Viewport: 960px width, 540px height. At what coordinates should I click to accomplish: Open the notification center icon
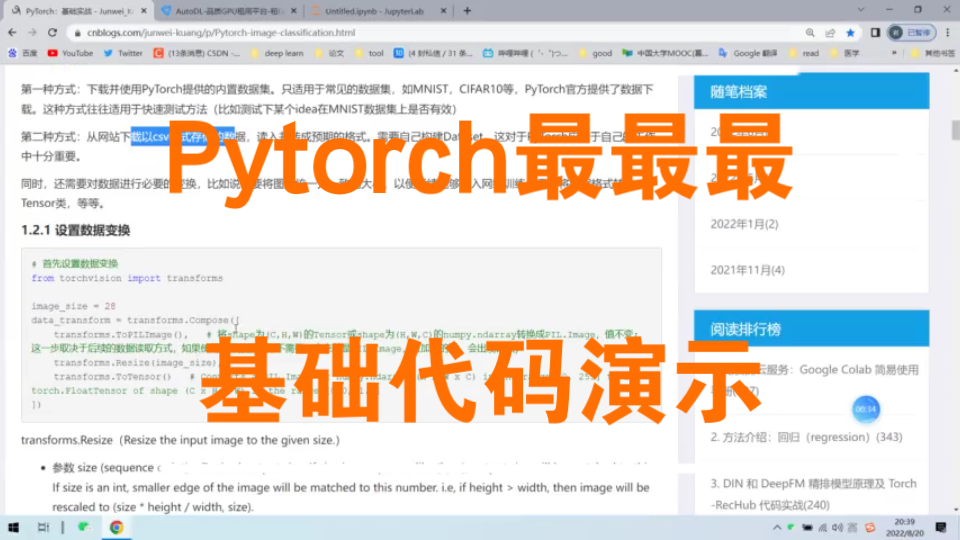click(941, 527)
